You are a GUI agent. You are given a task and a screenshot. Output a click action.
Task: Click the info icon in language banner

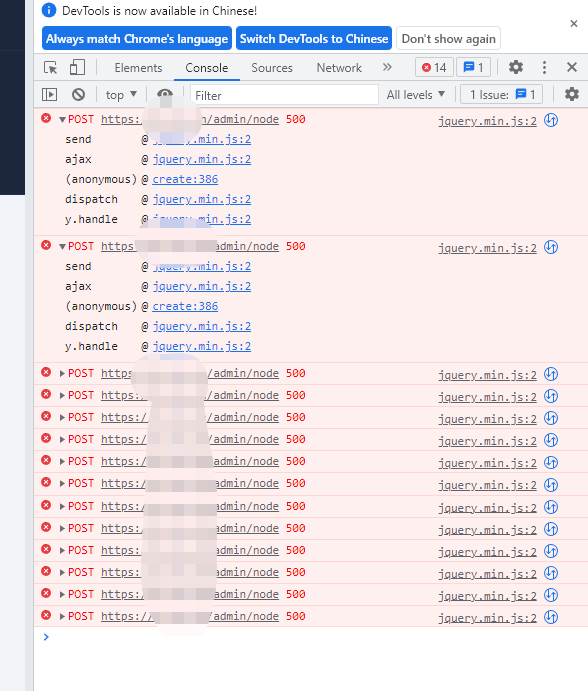pyautogui.click(x=49, y=10)
